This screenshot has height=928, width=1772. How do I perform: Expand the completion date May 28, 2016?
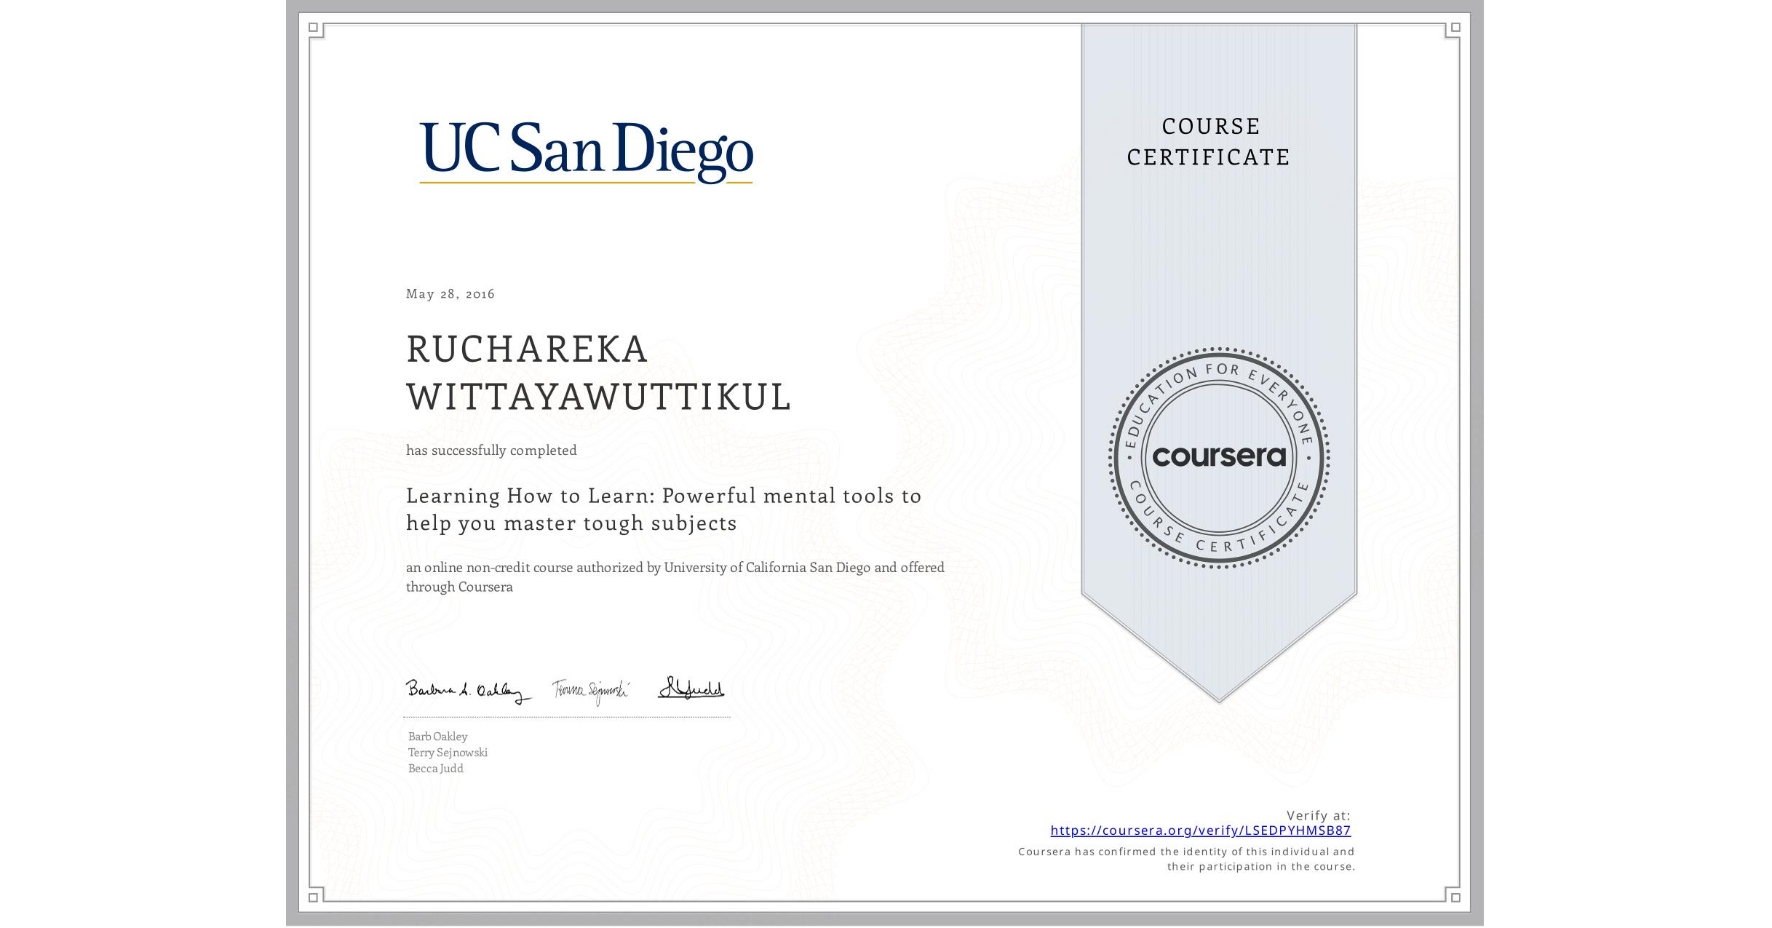(449, 294)
